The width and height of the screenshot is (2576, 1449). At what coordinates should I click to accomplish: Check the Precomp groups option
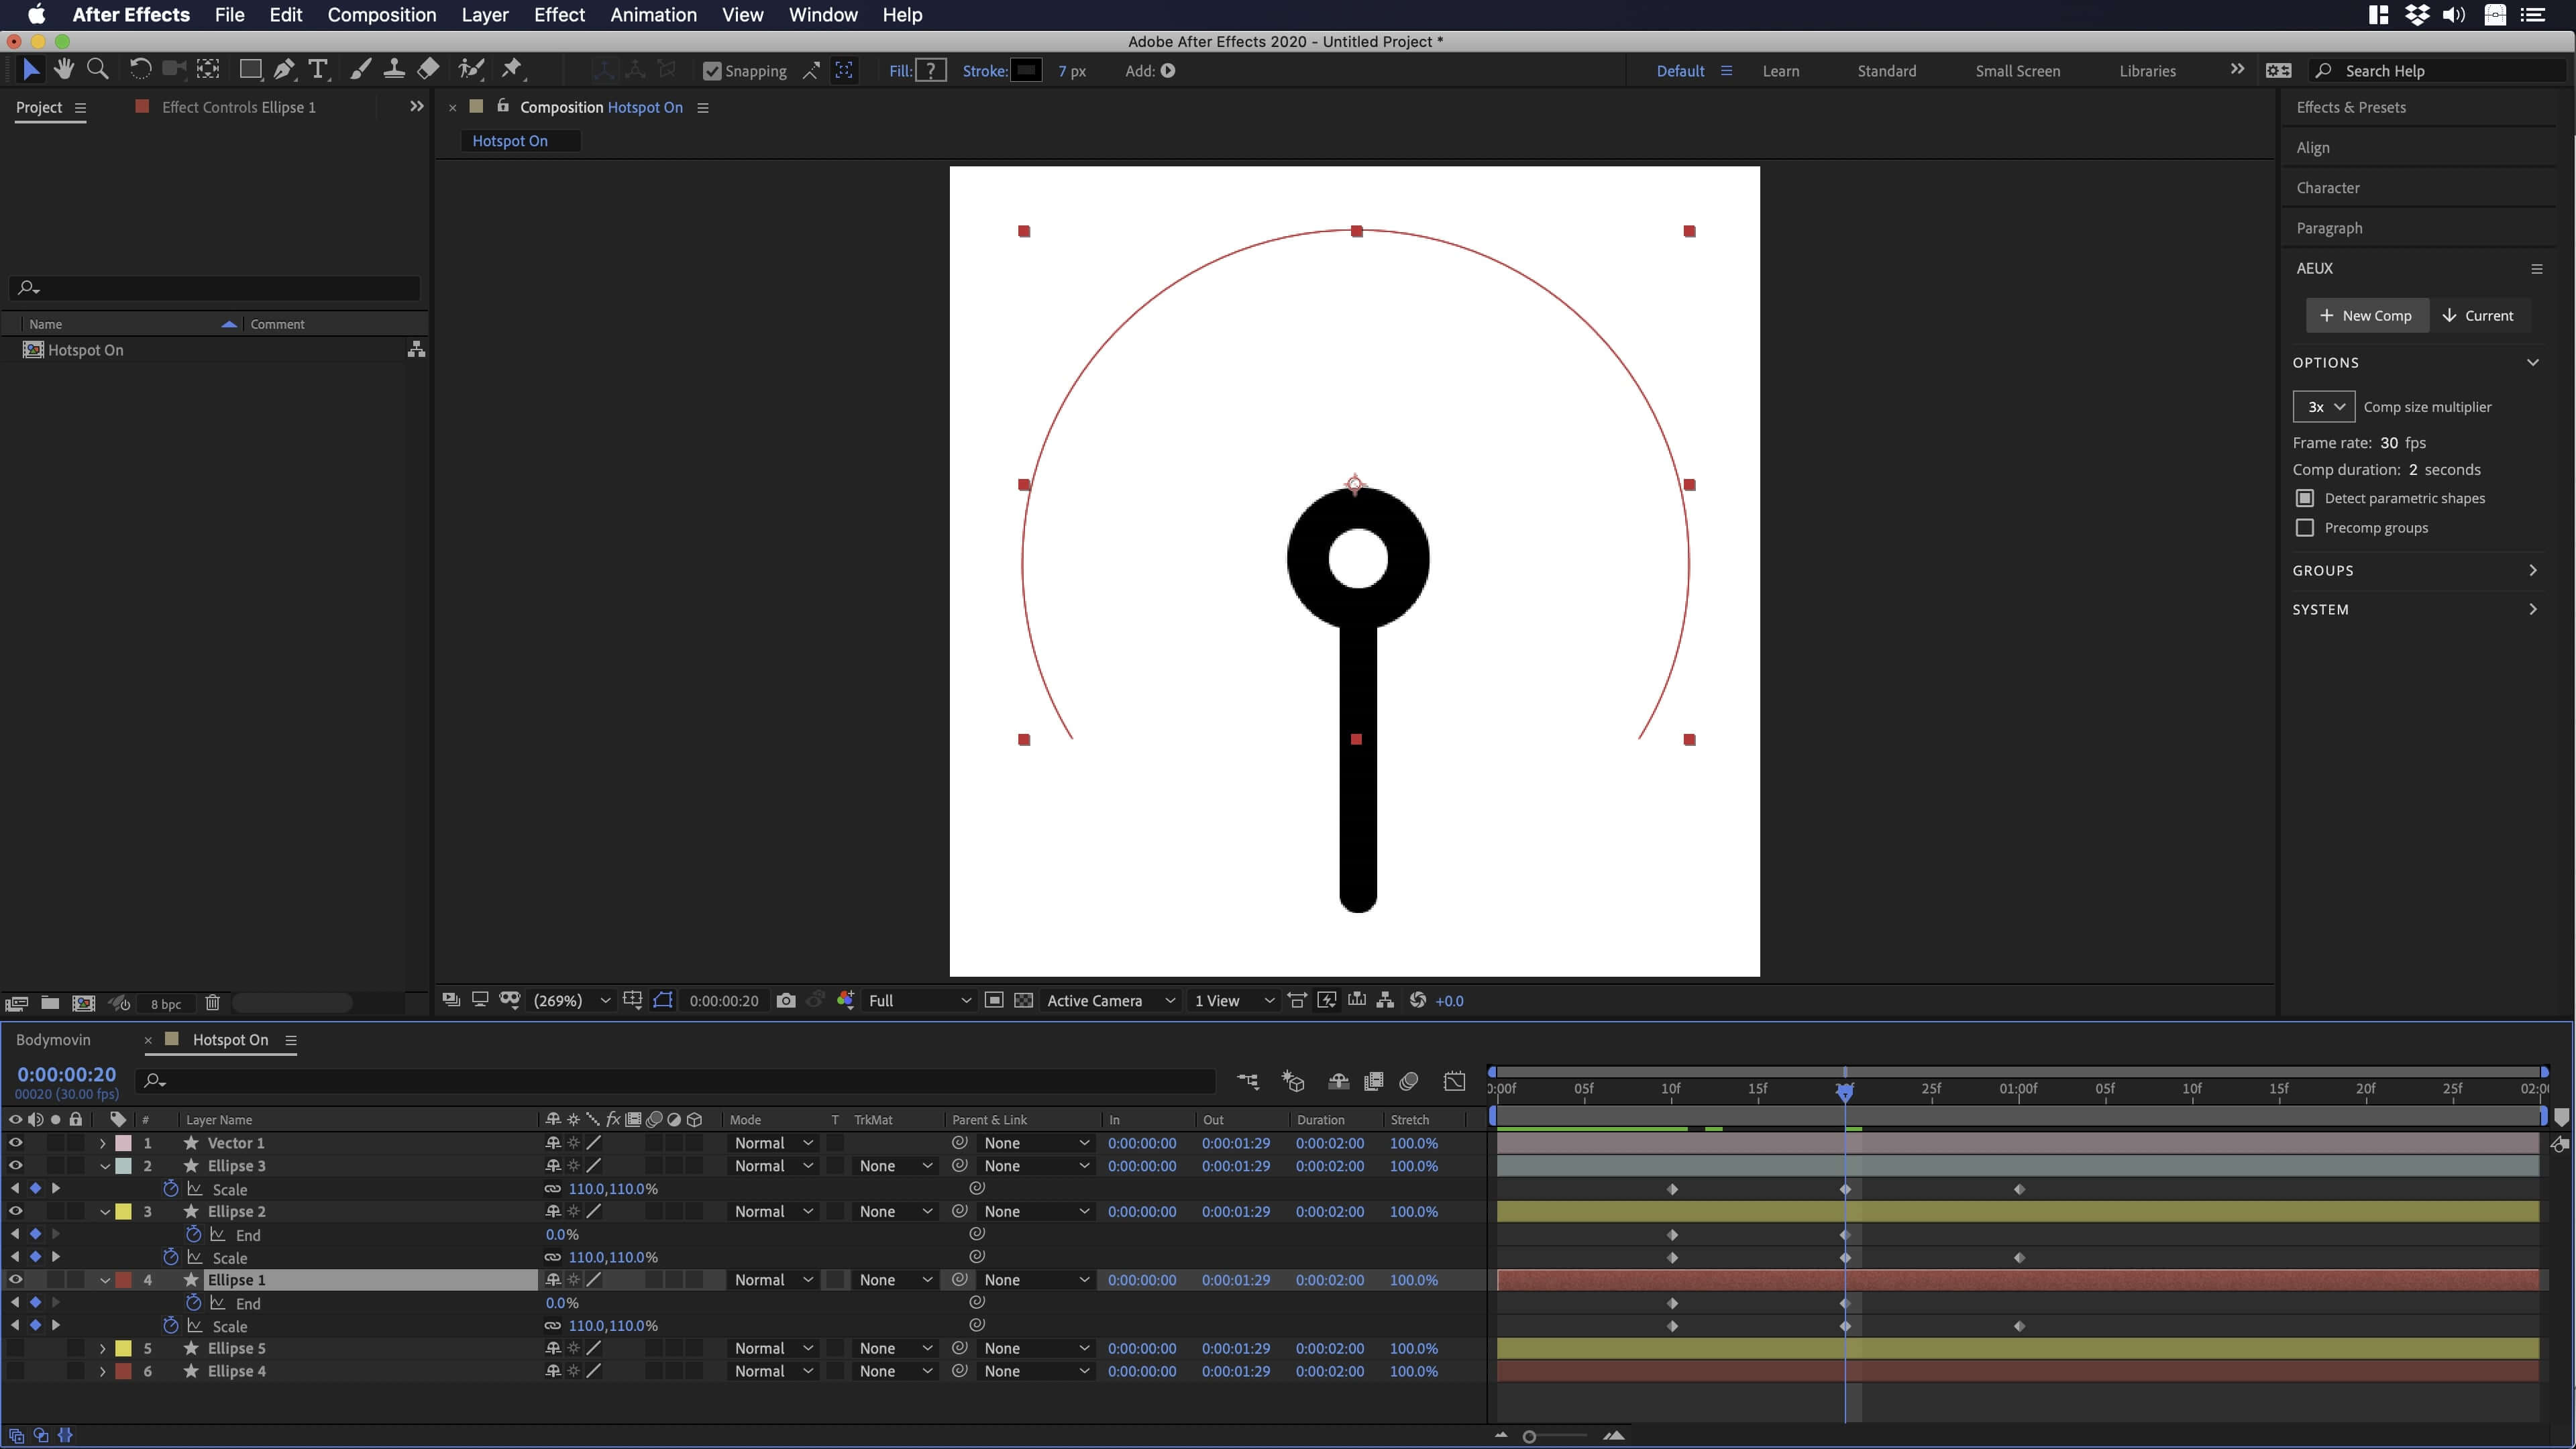2305,528
